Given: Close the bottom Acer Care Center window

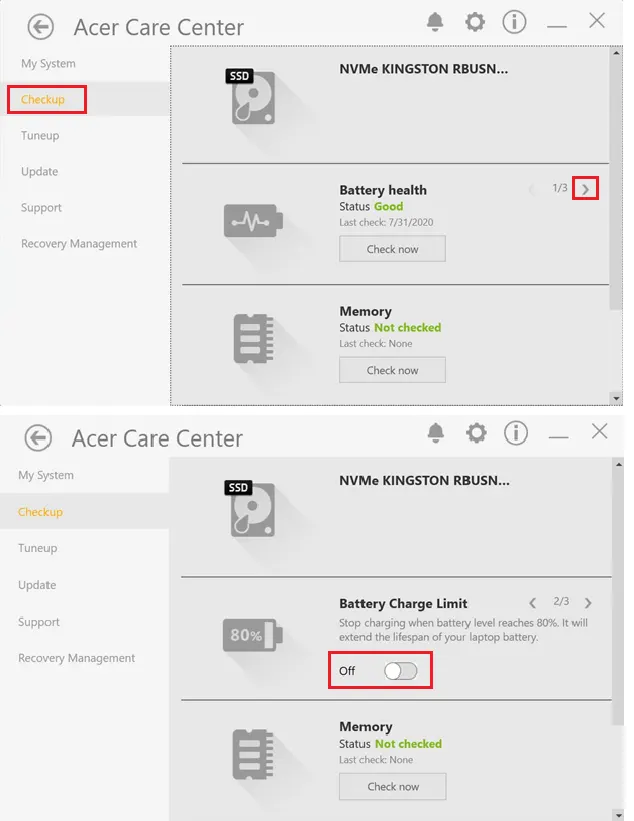Looking at the screenshot, I should pyautogui.click(x=599, y=431).
